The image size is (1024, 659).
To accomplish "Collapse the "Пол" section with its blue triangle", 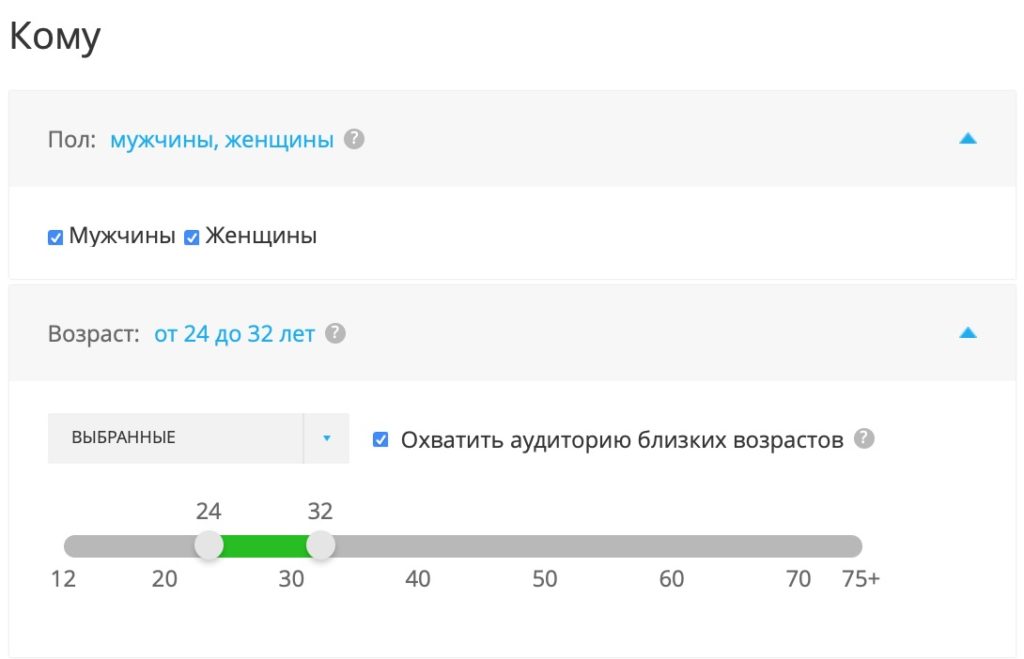I will 967,139.
